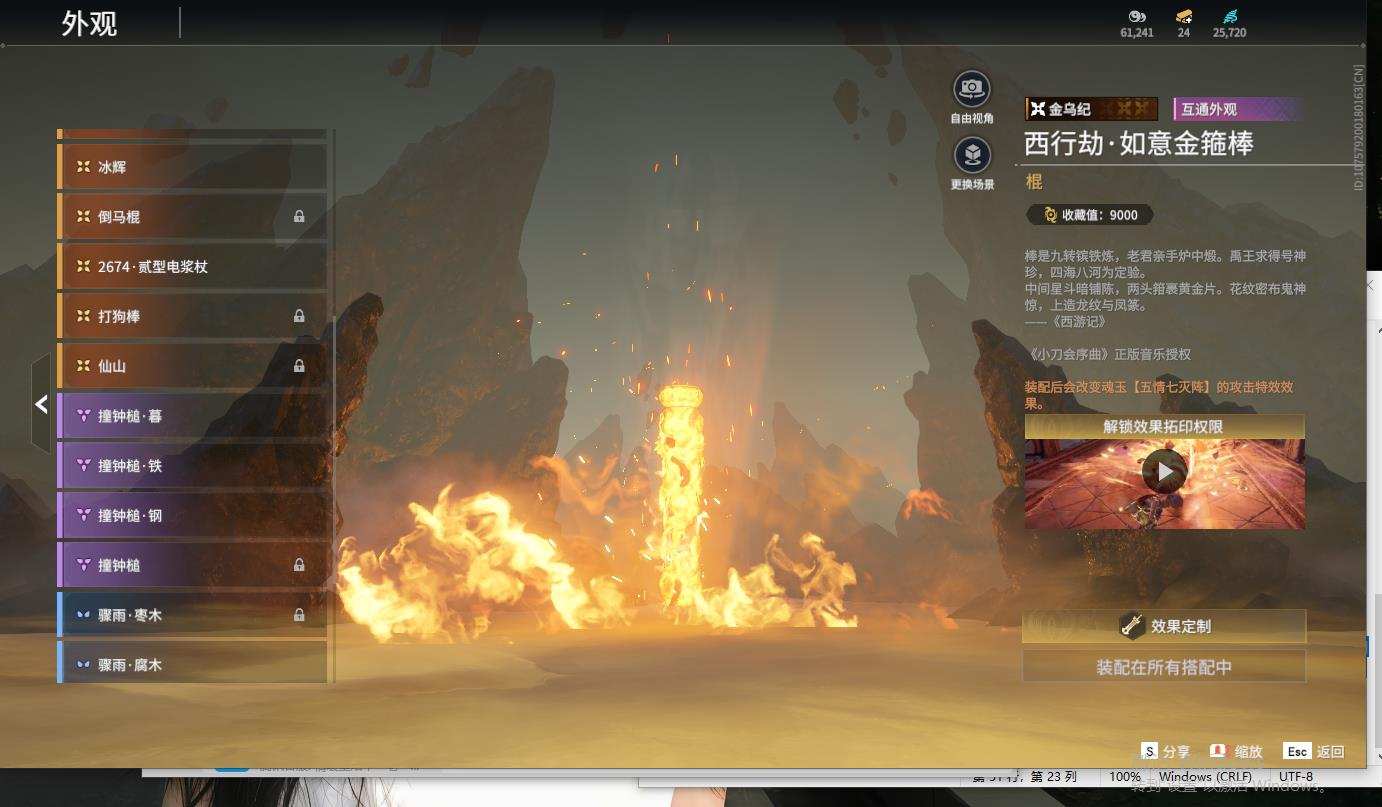Click the 解锁效果拓印权限 banner
The height and width of the screenshot is (807, 1382).
pyautogui.click(x=1164, y=427)
